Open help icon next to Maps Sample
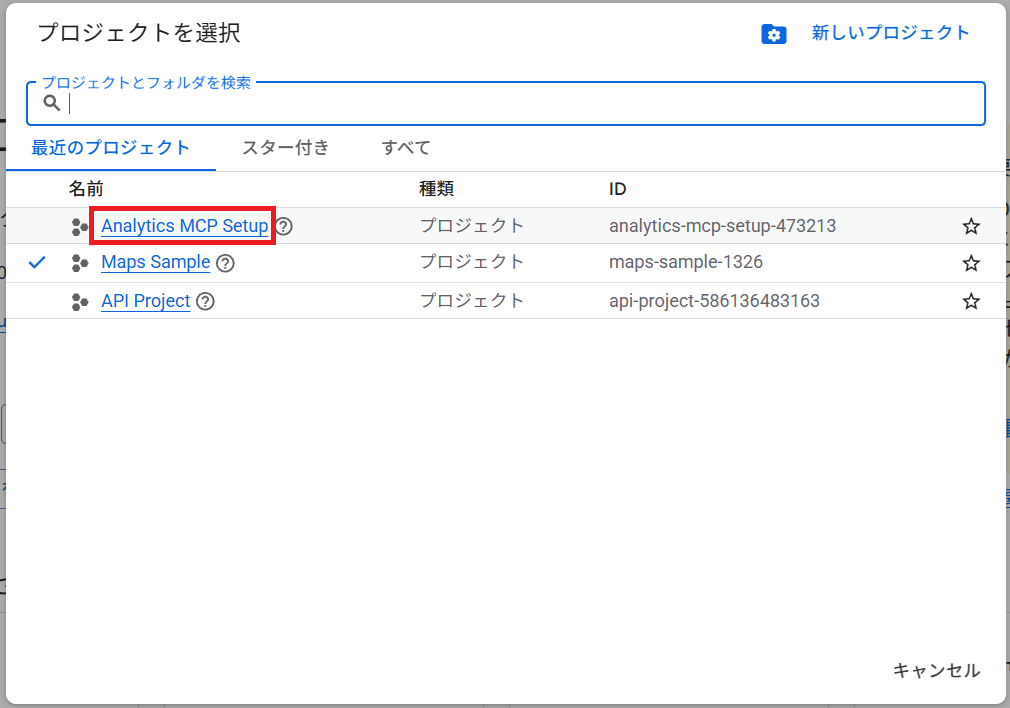Image resolution: width=1010 pixels, height=708 pixels. [225, 263]
